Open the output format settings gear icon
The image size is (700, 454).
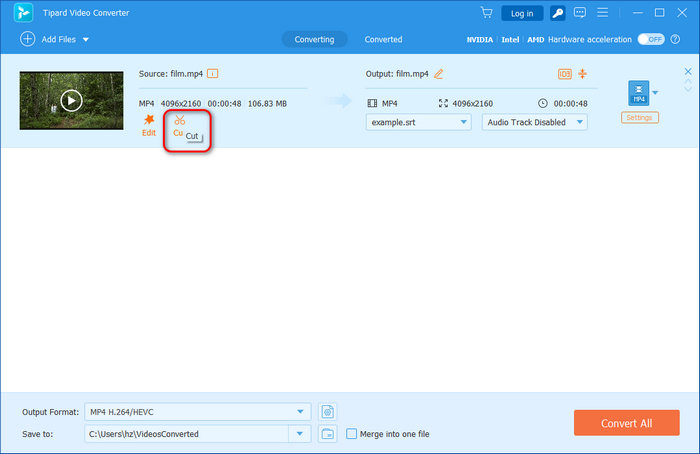click(328, 412)
